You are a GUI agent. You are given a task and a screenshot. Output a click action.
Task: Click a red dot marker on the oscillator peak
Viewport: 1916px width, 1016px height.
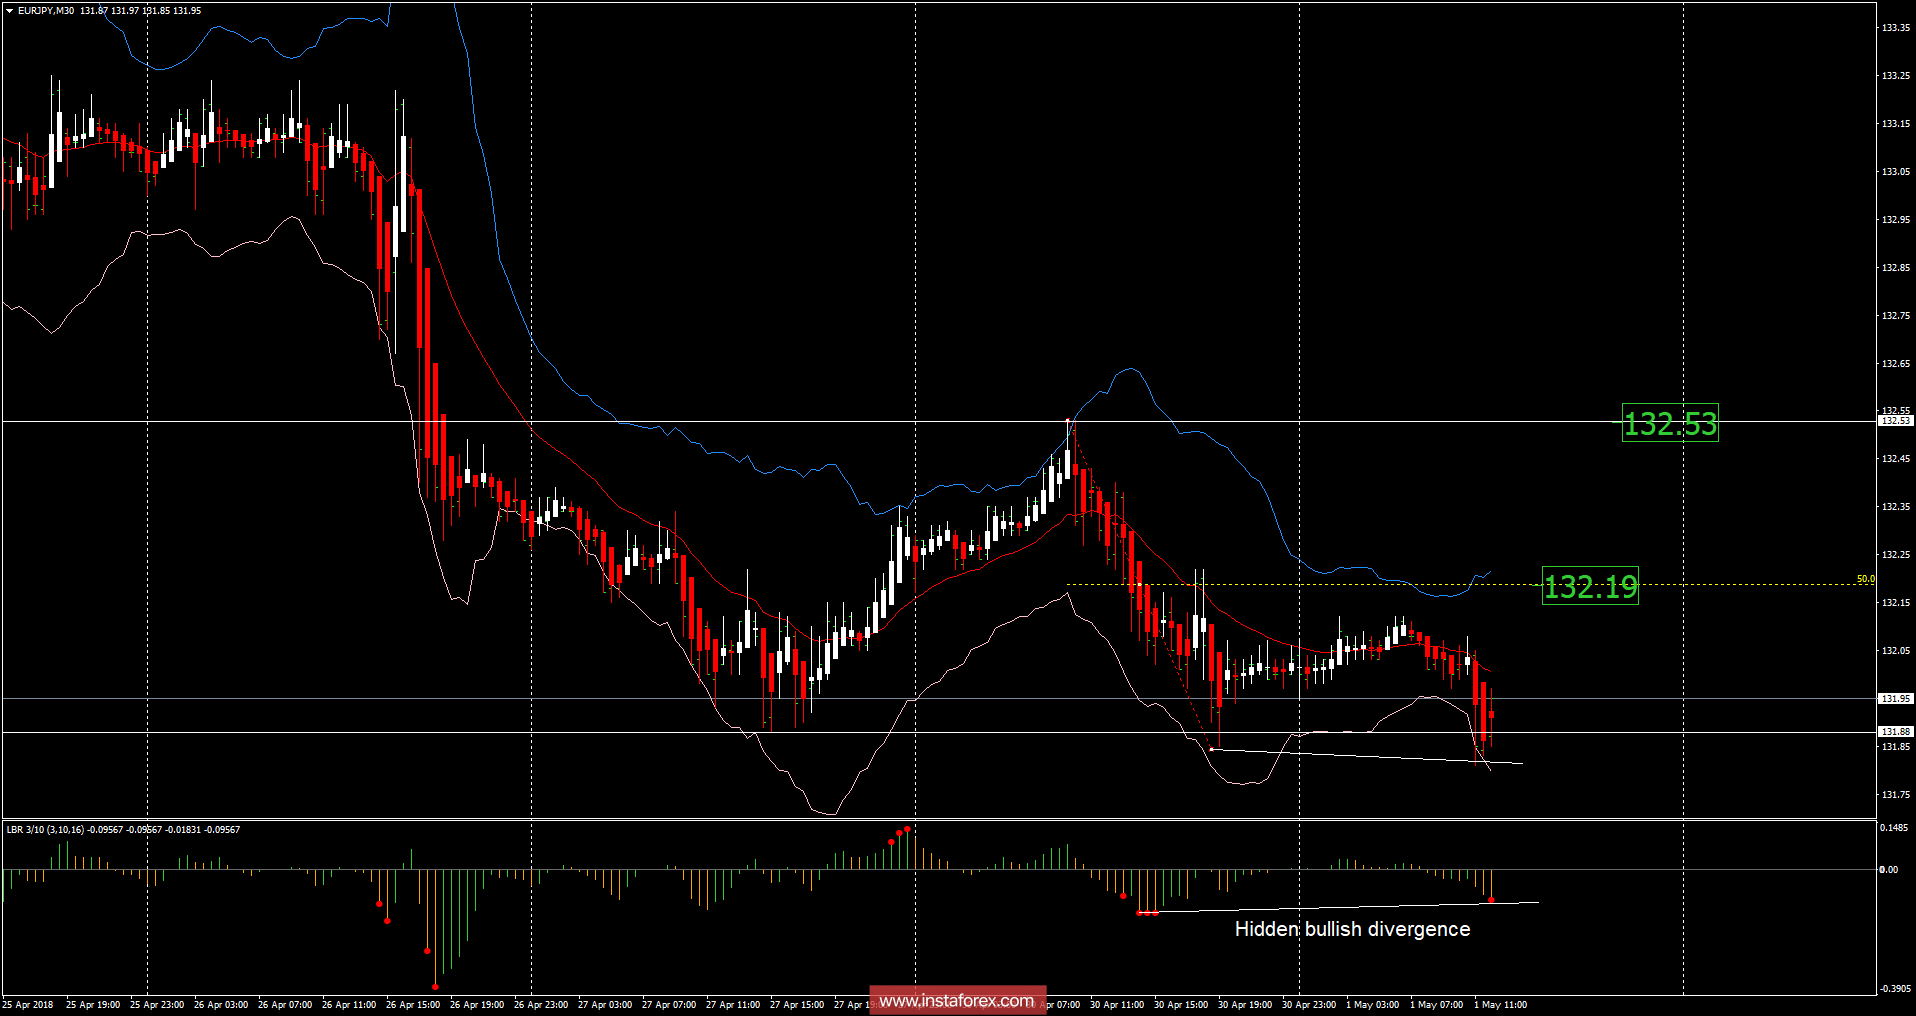906,829
